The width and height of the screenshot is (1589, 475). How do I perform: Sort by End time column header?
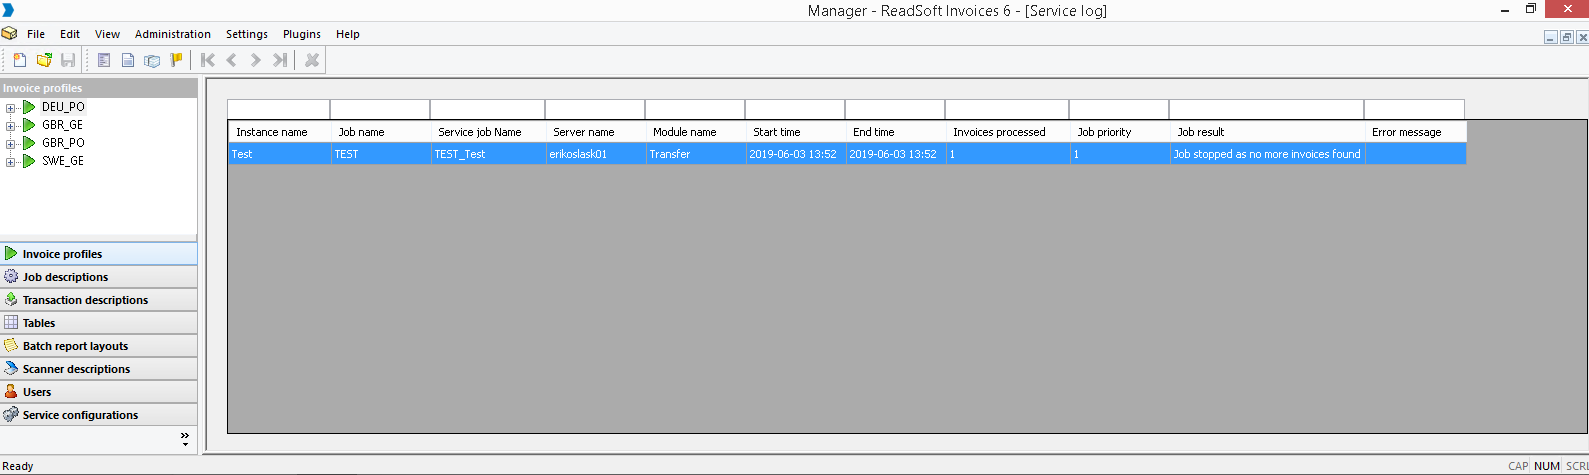click(x=895, y=132)
